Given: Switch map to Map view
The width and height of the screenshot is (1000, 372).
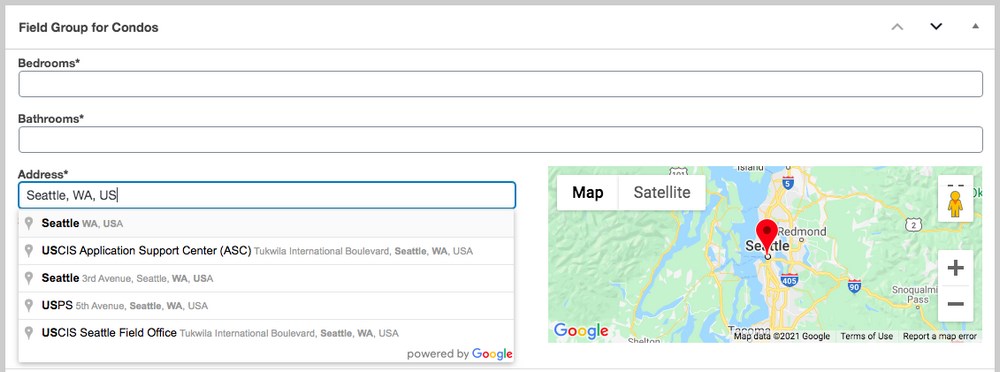Looking at the screenshot, I should (x=587, y=192).
